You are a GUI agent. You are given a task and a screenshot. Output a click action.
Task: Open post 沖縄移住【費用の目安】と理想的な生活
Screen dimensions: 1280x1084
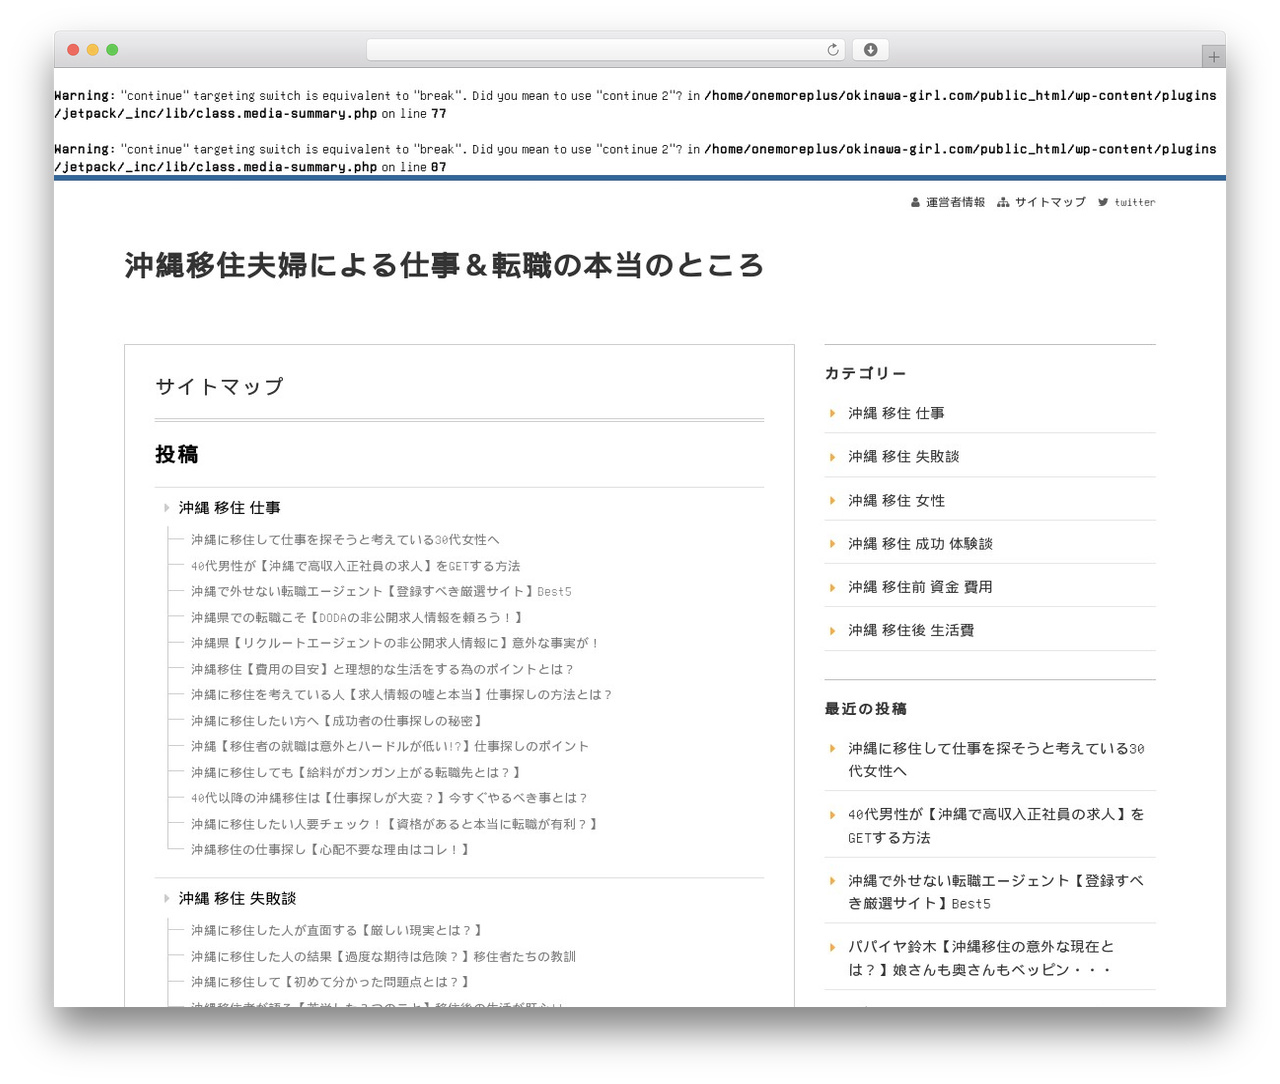[x=382, y=669]
